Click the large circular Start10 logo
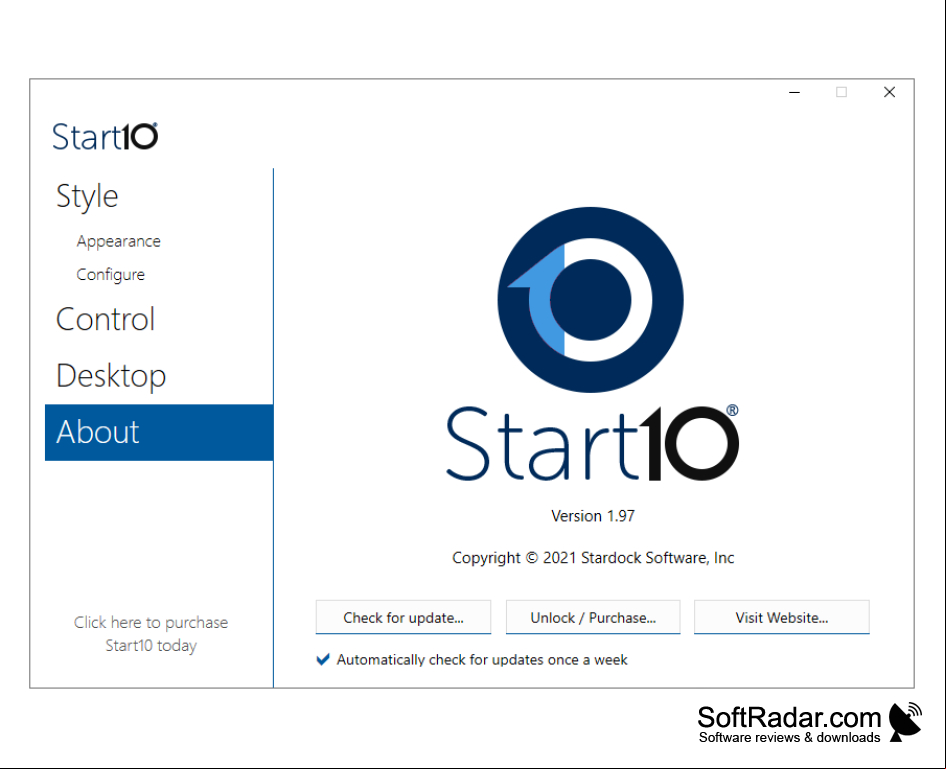Image resolution: width=946 pixels, height=769 pixels. (x=591, y=300)
